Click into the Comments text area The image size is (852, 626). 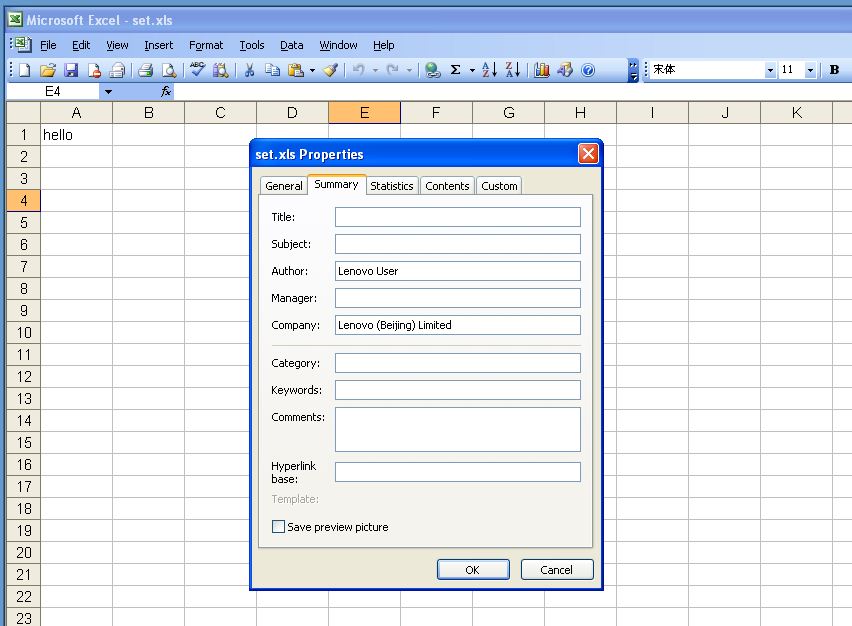(458, 429)
